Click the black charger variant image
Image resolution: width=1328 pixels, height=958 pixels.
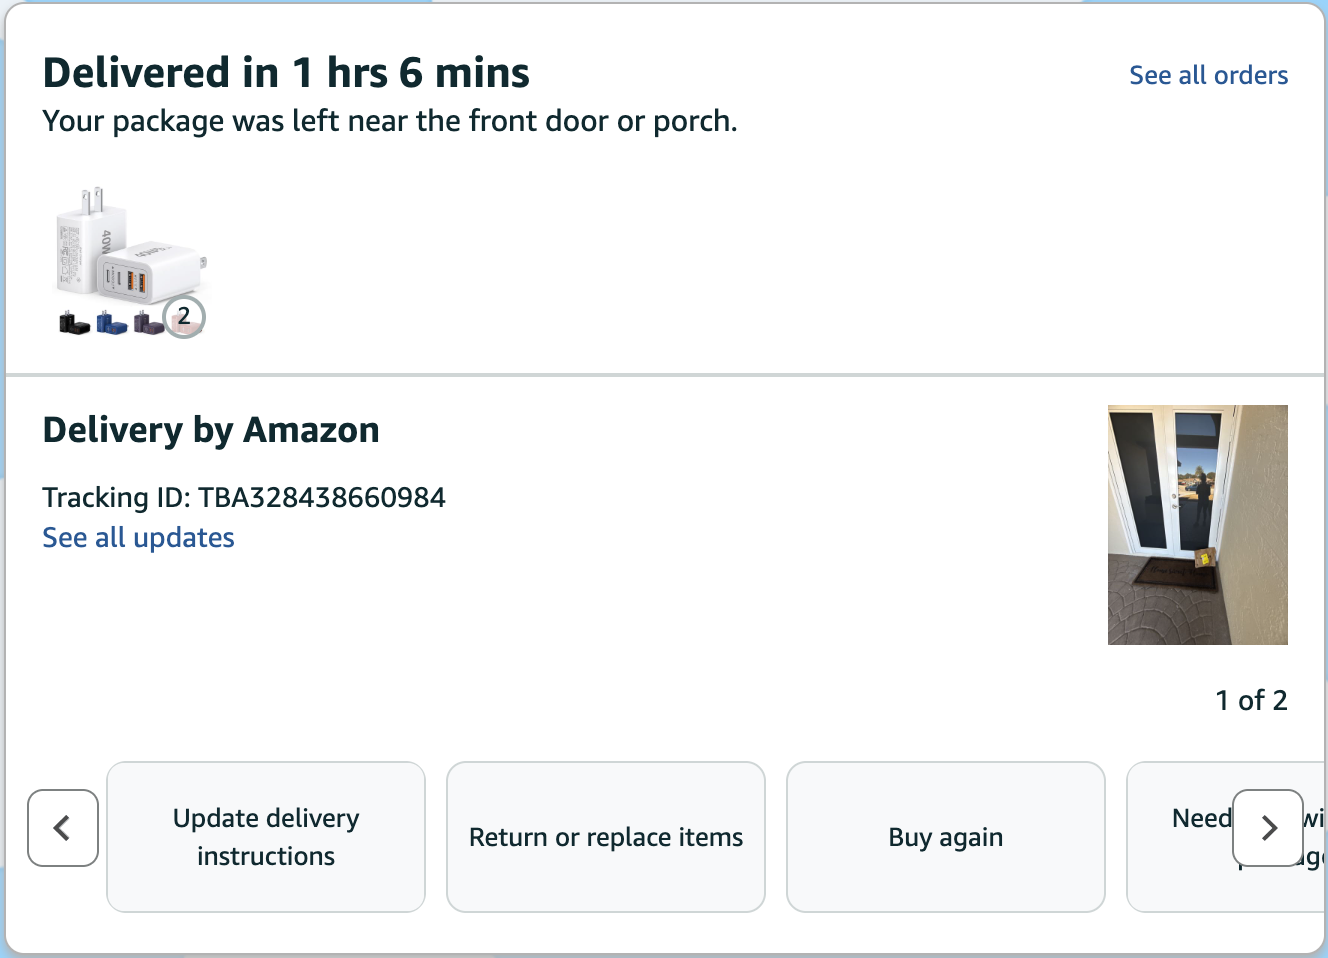coord(73,323)
